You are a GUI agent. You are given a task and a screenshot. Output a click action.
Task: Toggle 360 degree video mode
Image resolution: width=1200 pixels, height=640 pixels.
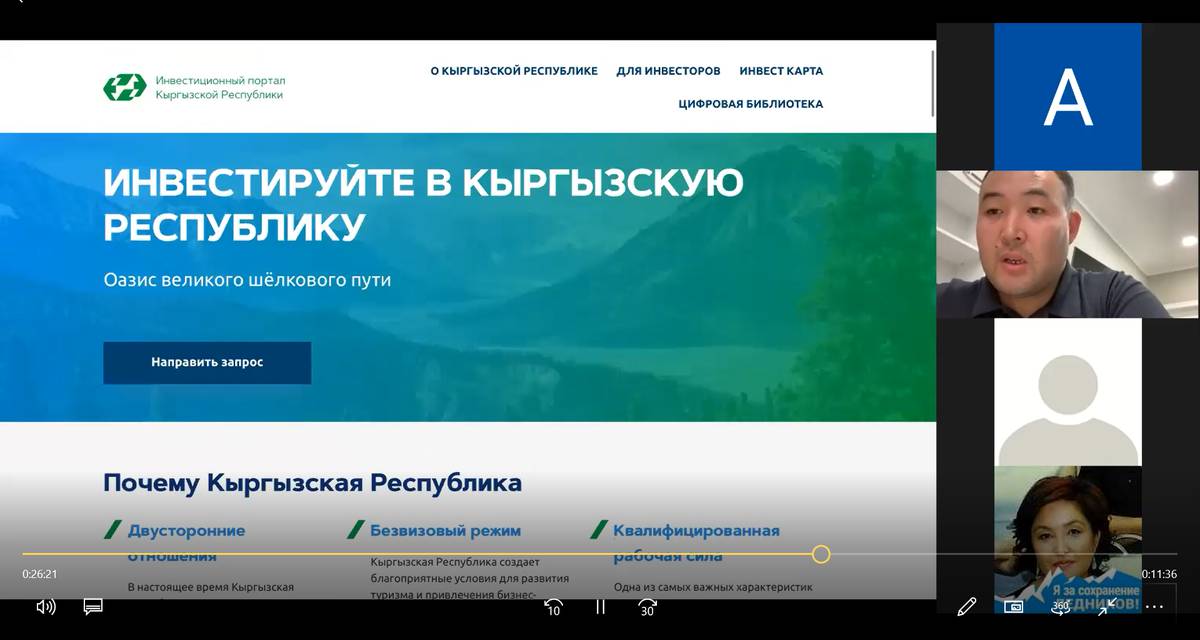tap(1060, 607)
